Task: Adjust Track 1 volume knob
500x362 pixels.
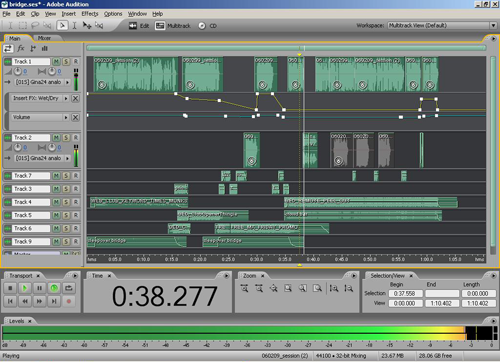Action: pos(17,71)
